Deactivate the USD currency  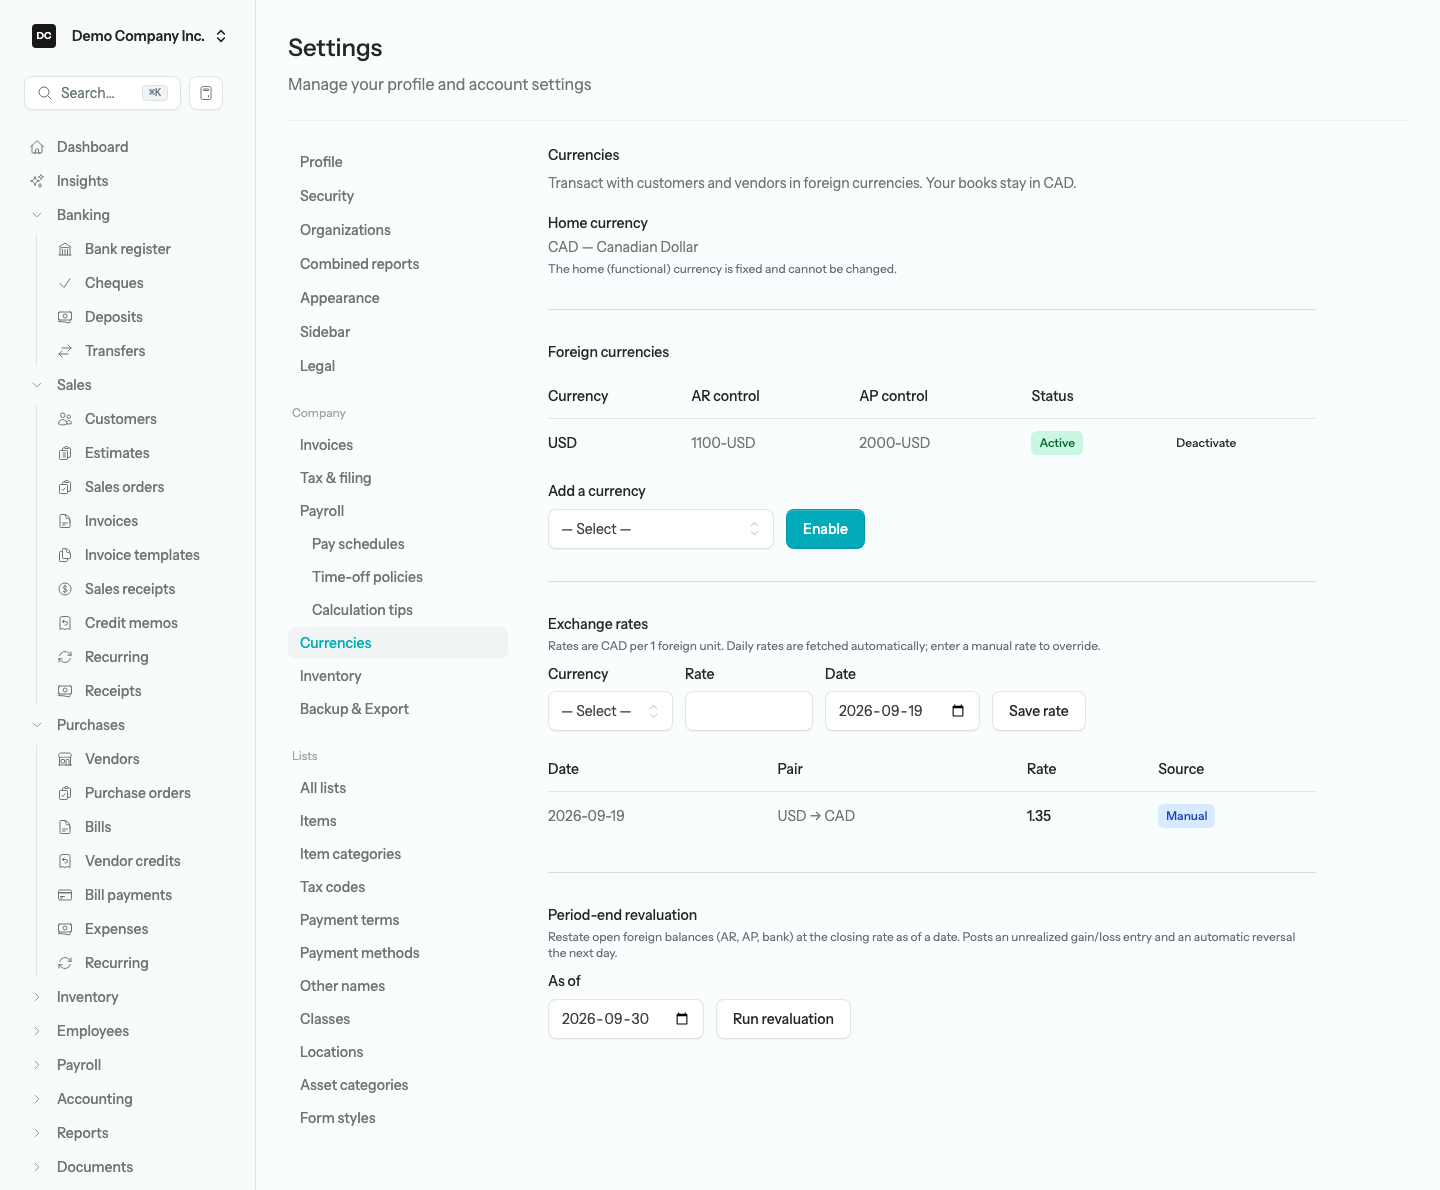coord(1206,443)
